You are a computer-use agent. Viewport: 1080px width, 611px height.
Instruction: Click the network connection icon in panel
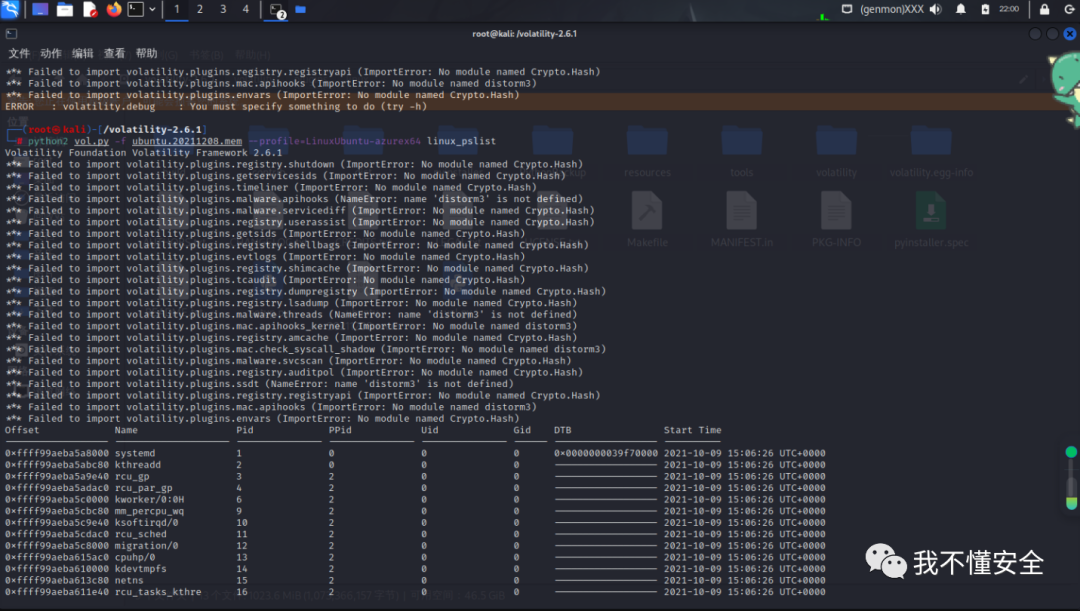pos(847,9)
